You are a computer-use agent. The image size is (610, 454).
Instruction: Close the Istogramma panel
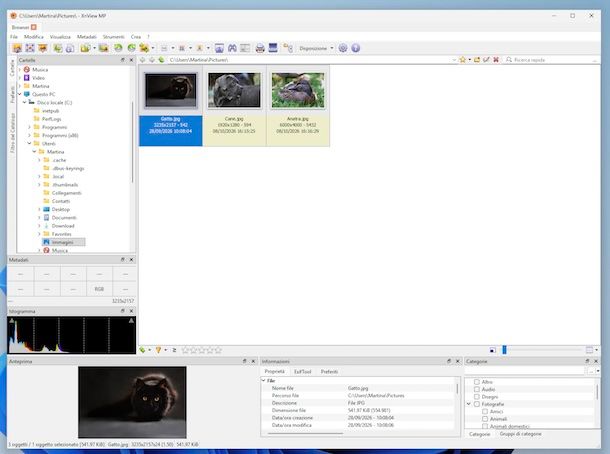click(131, 311)
